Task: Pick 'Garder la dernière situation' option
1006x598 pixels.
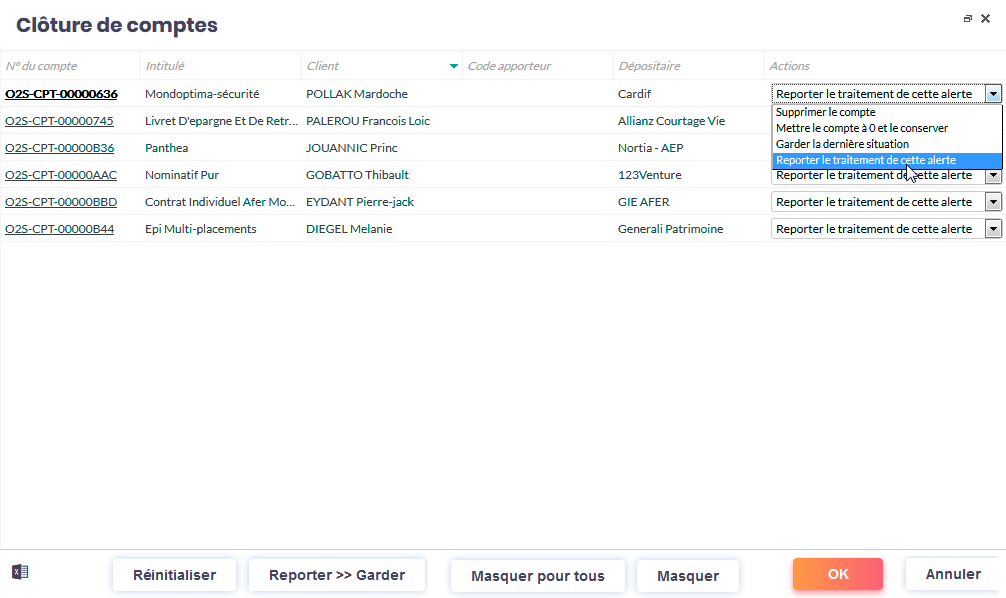Action: tap(842, 144)
